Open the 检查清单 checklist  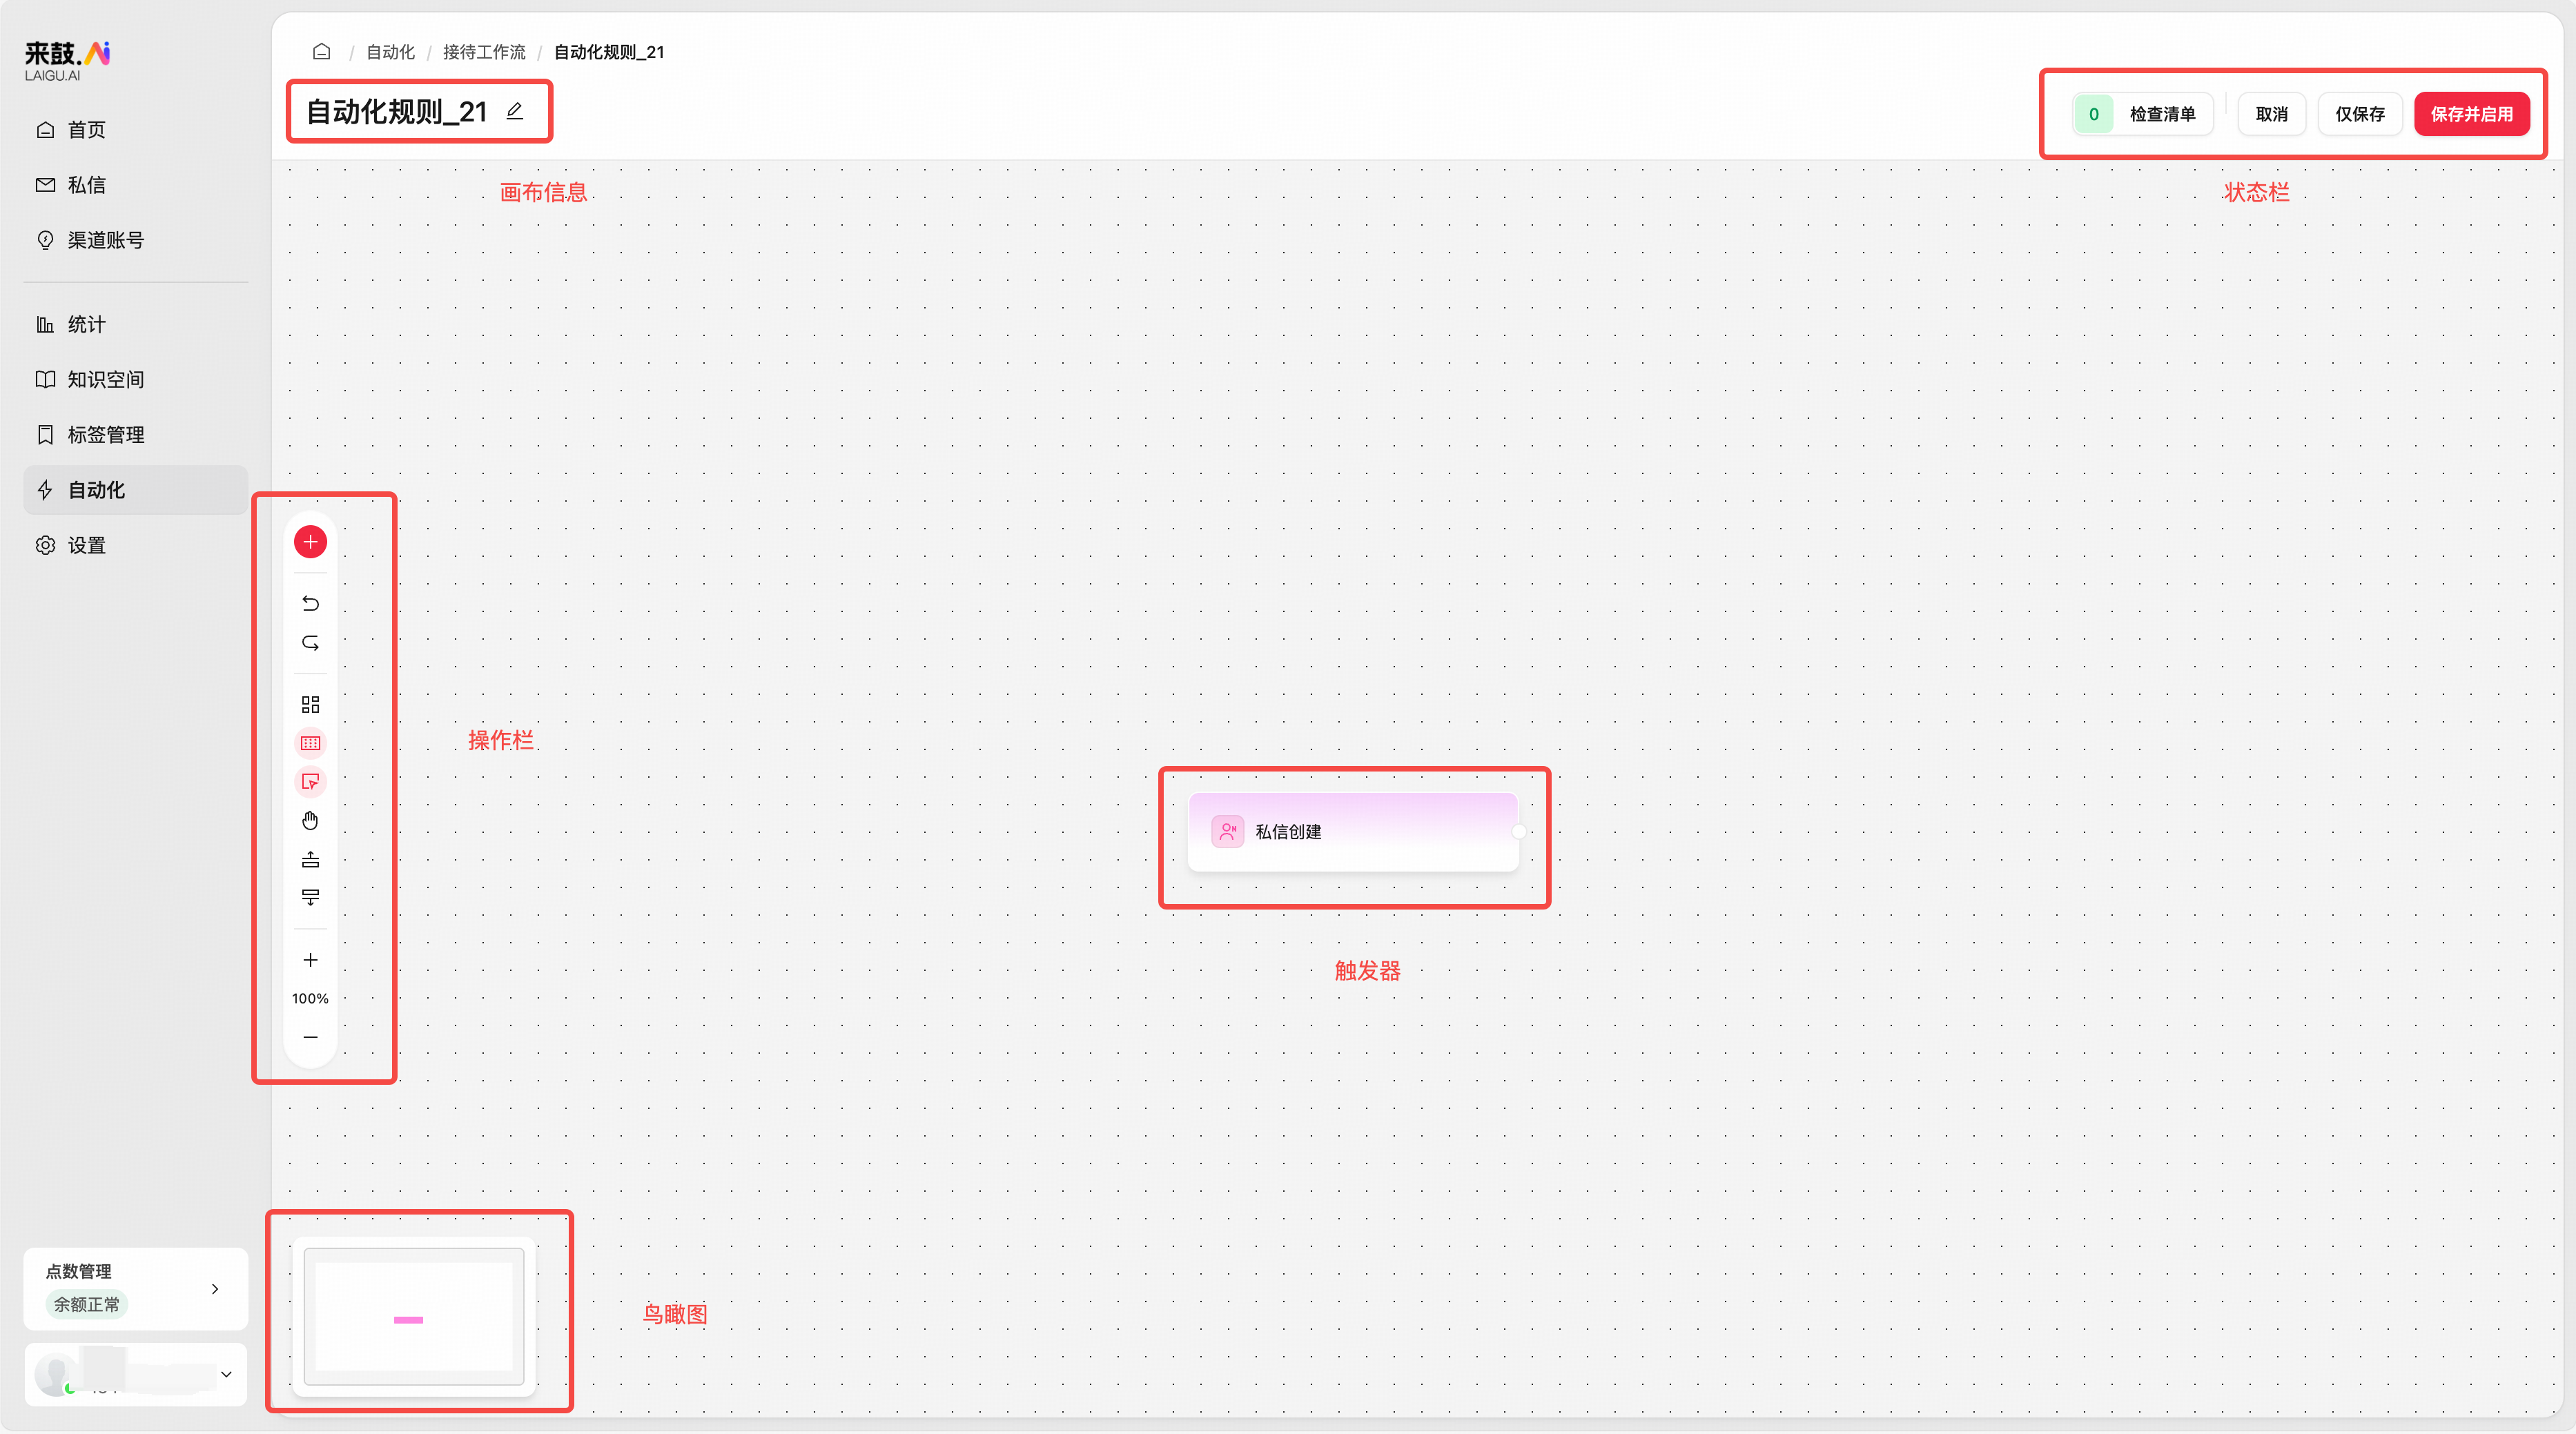[x=2144, y=114]
